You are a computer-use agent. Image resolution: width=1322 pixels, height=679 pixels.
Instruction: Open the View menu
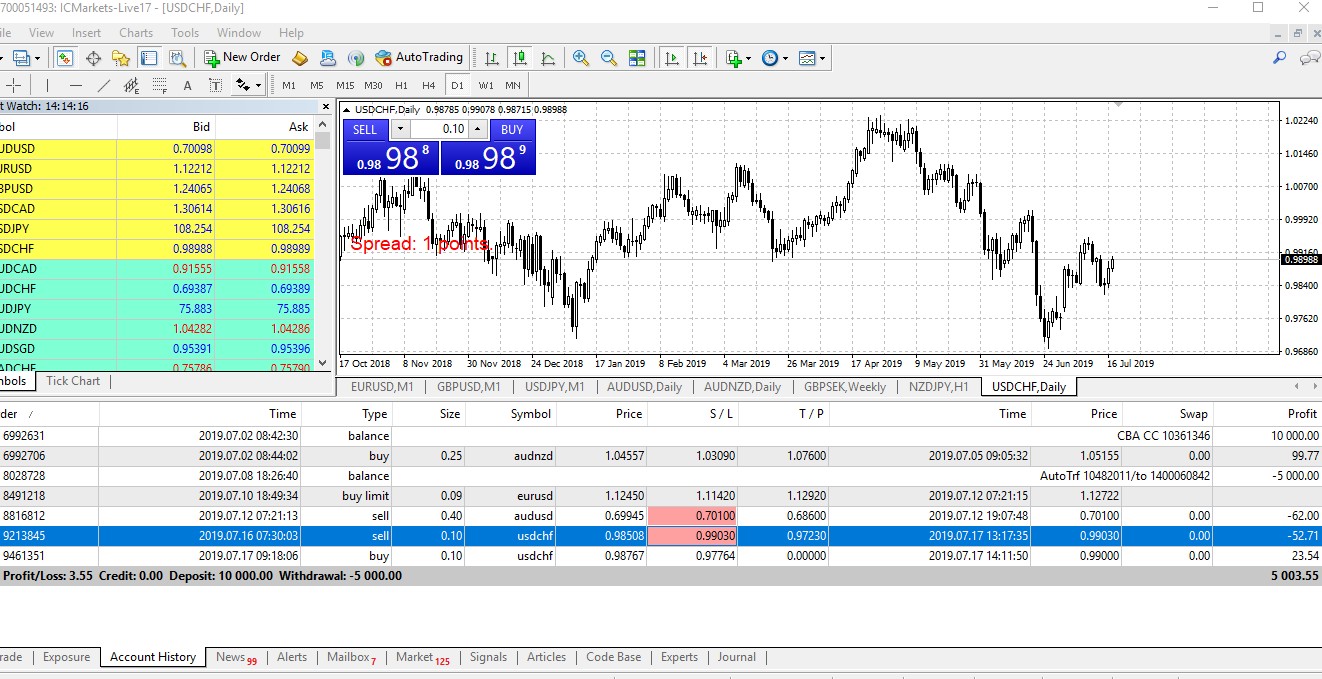(x=42, y=33)
